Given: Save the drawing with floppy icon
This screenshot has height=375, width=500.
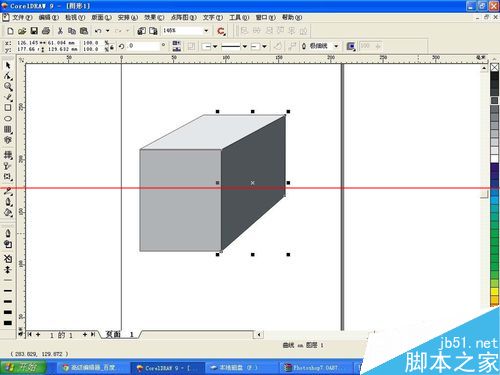Looking at the screenshot, I should point(34,31).
